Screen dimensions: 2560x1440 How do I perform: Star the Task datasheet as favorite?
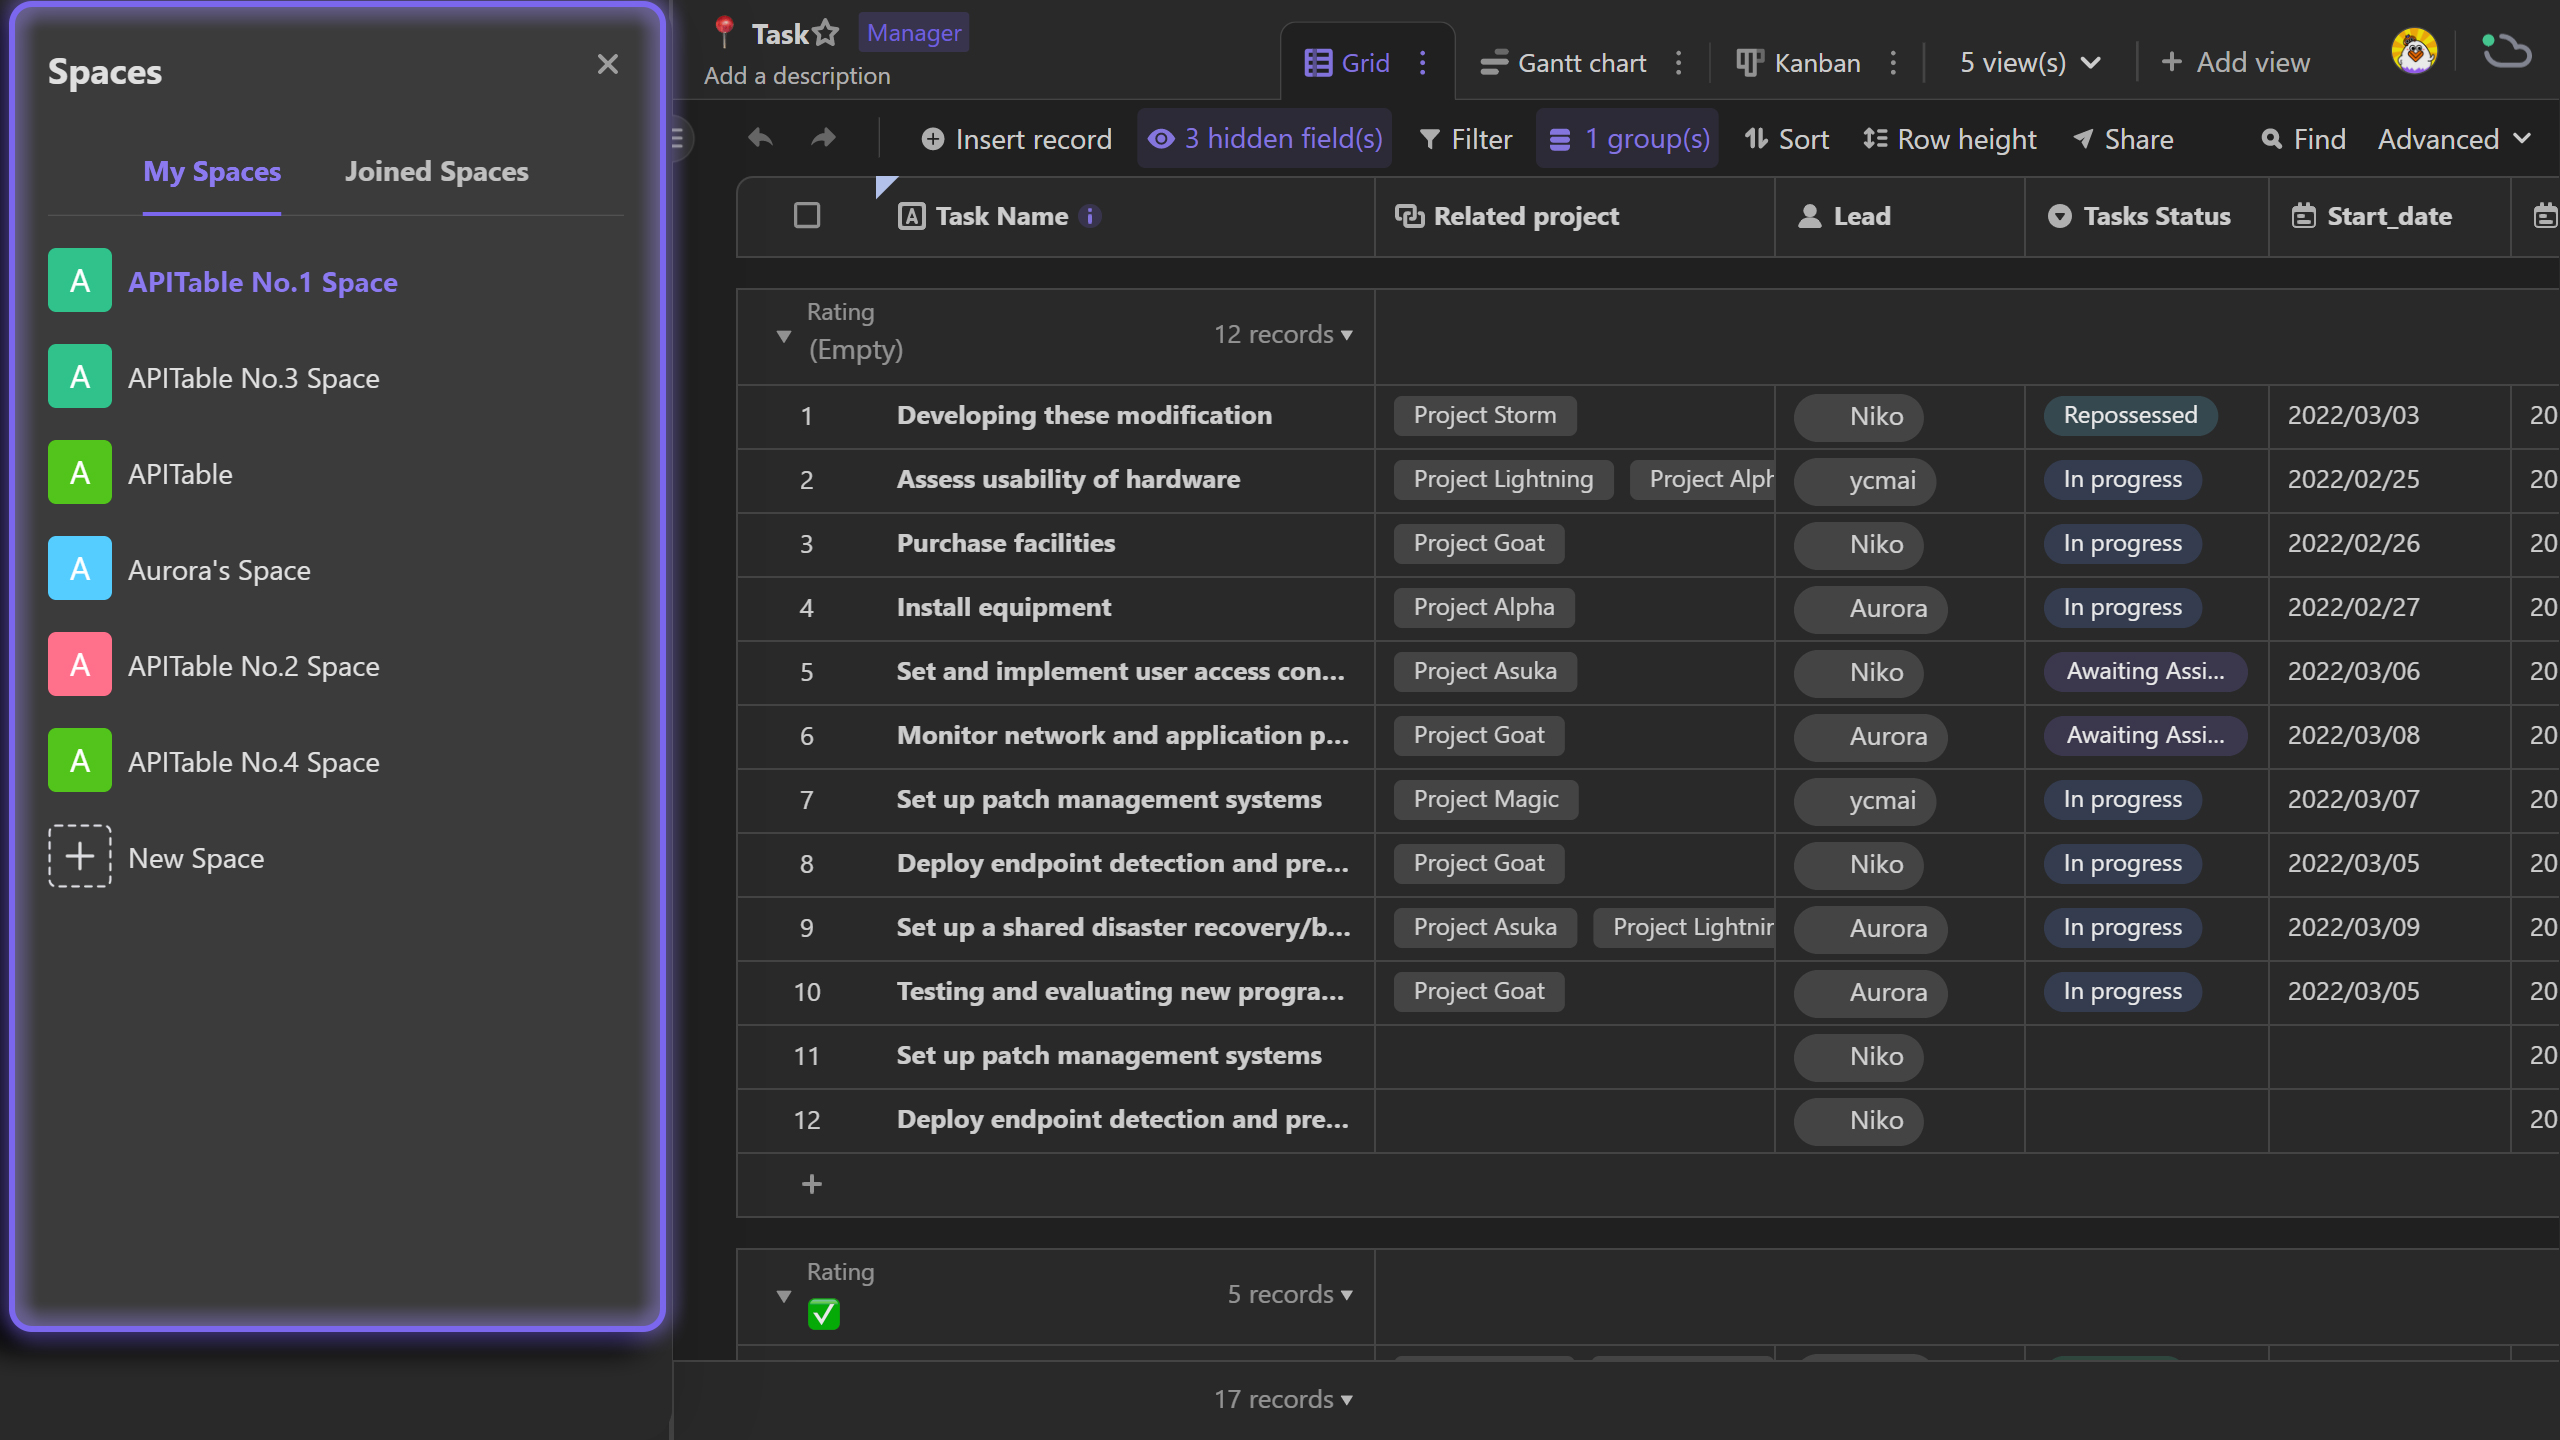pos(826,33)
